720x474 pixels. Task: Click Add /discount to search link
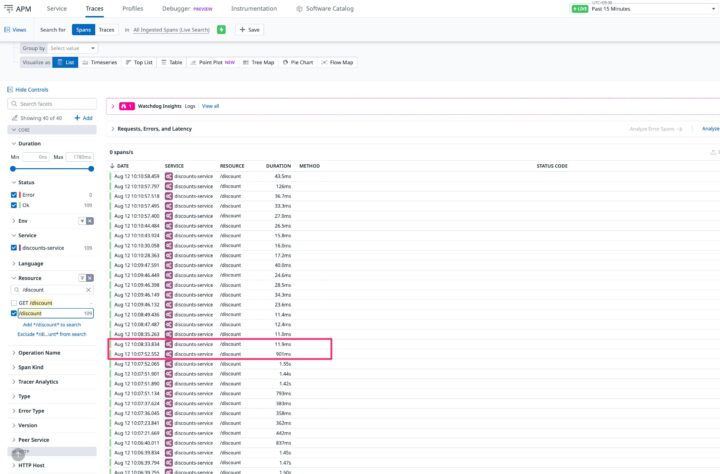pos(52,325)
